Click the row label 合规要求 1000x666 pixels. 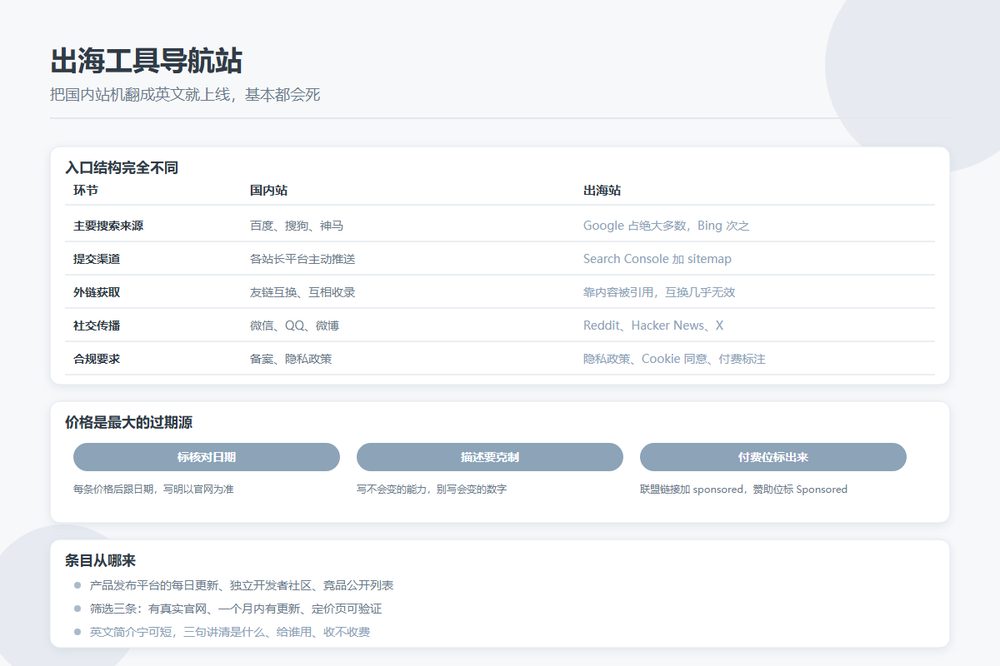tap(96, 359)
